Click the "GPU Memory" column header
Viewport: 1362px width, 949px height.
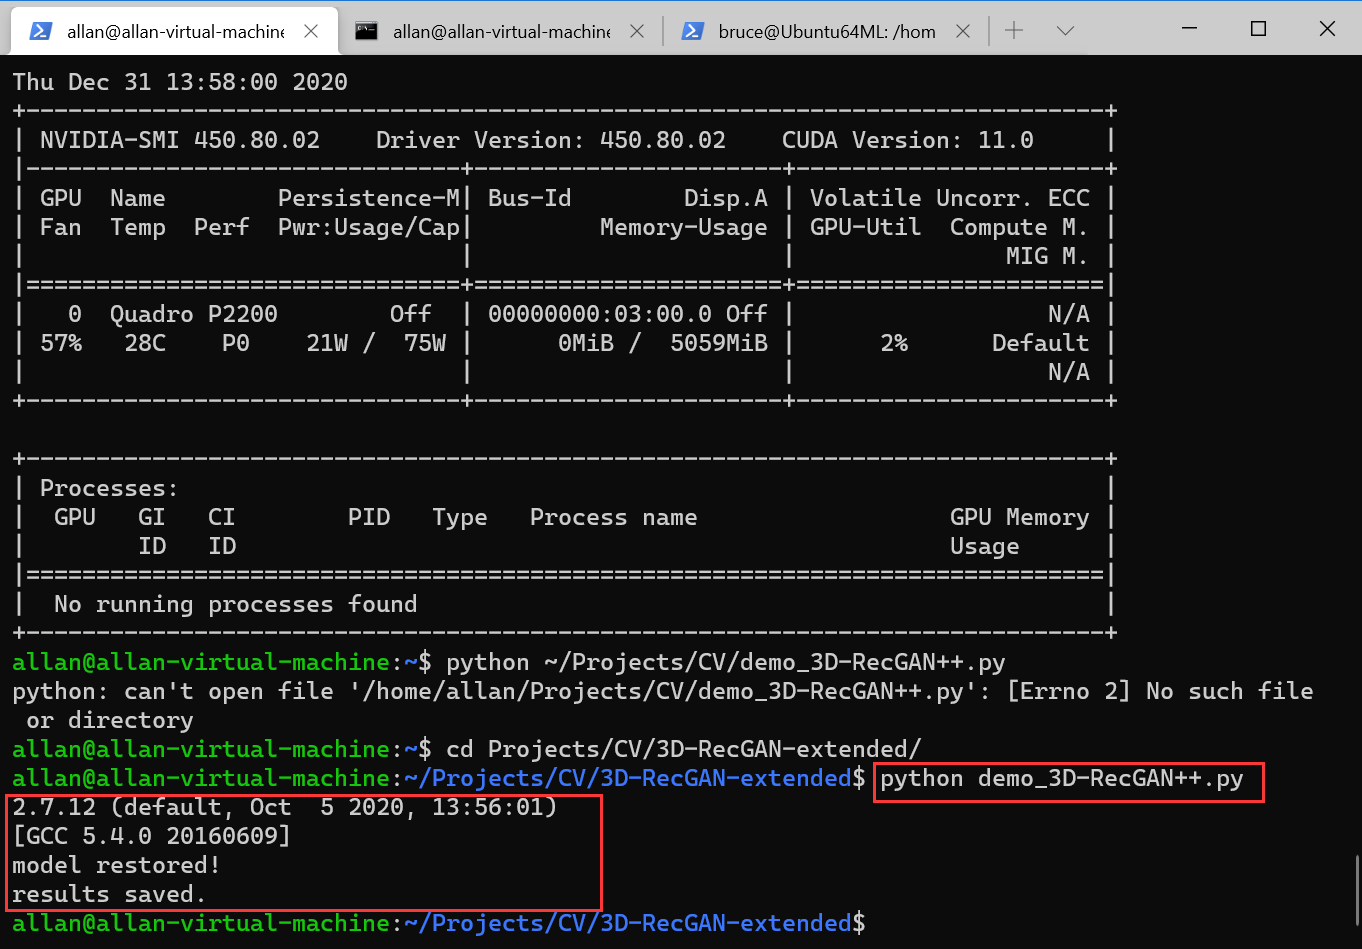(1019, 517)
